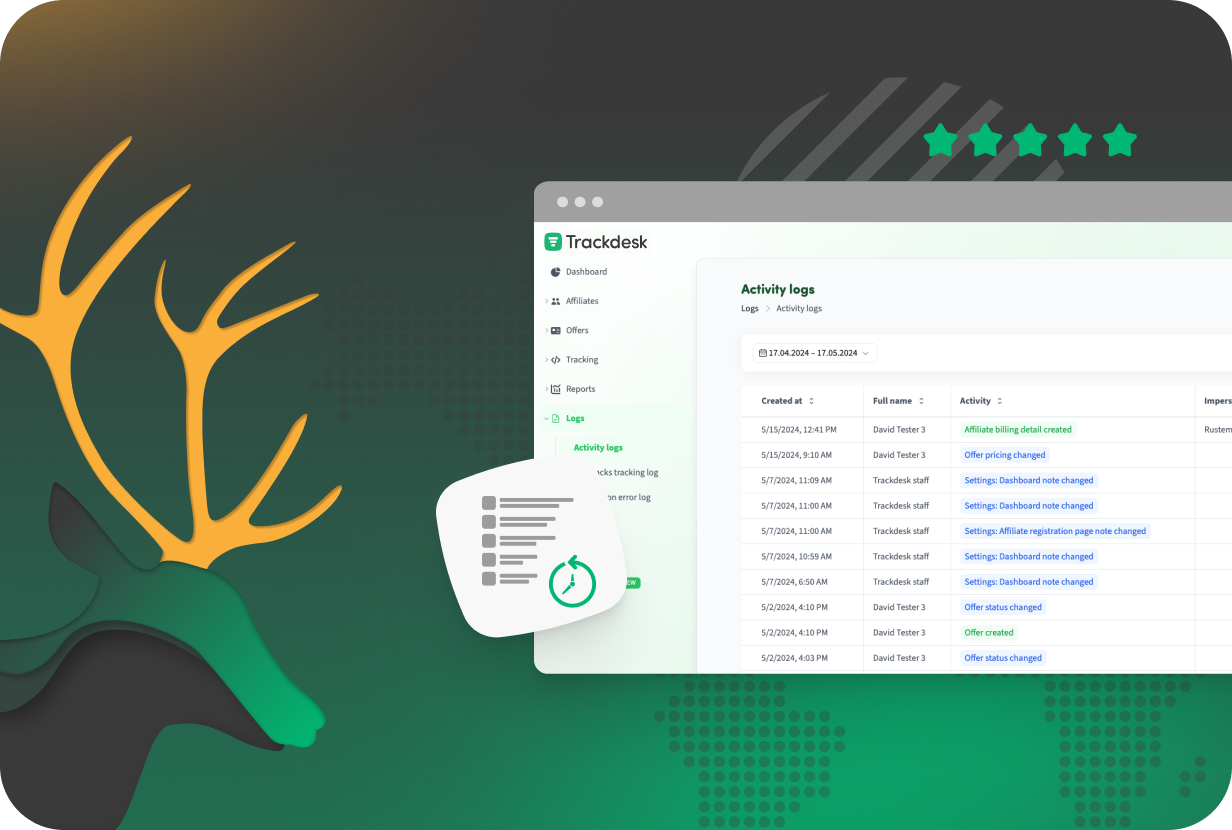1232x830 pixels.
Task: Open the Activity logs sidebar sub-item
Action: pyautogui.click(x=598, y=447)
